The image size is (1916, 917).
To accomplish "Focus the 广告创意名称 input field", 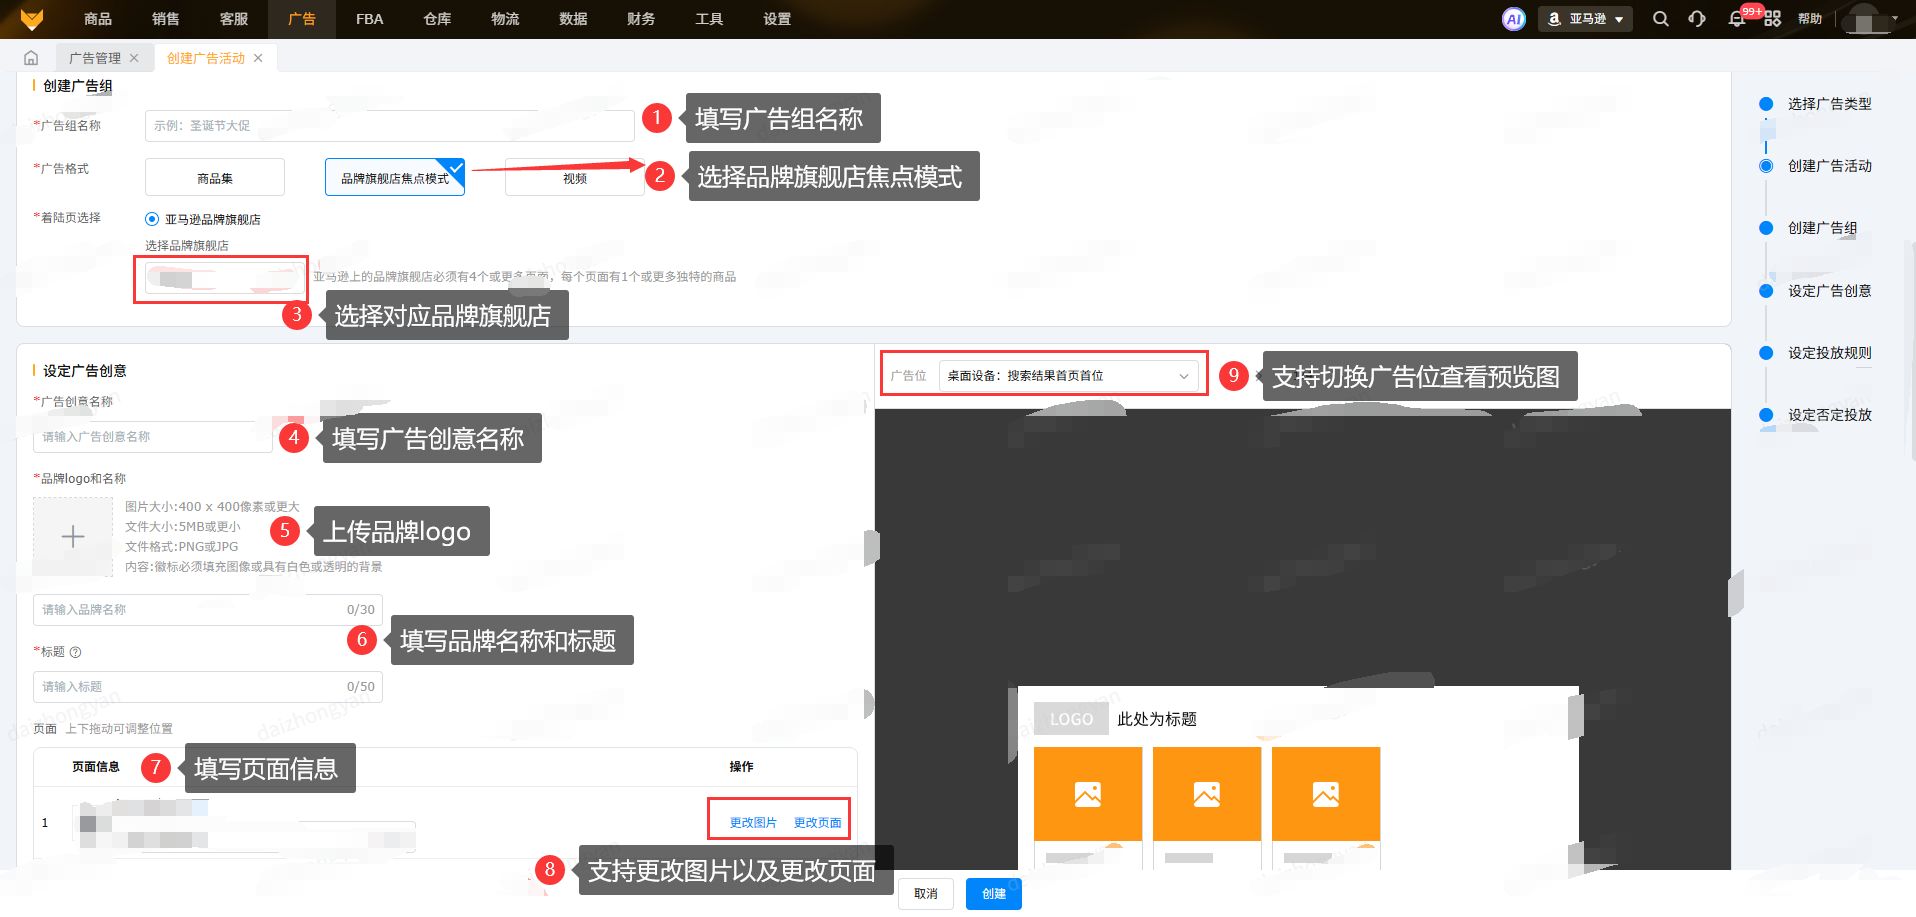I will tap(153, 437).
